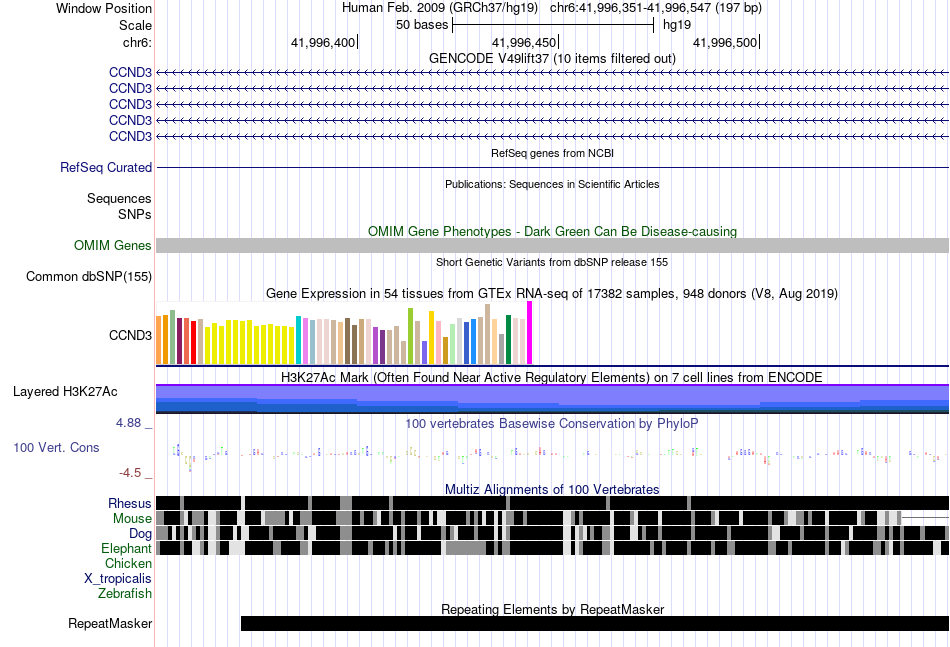
Task: Open the H3K27Ac Mark ENCODE track title
Action: coord(552,377)
